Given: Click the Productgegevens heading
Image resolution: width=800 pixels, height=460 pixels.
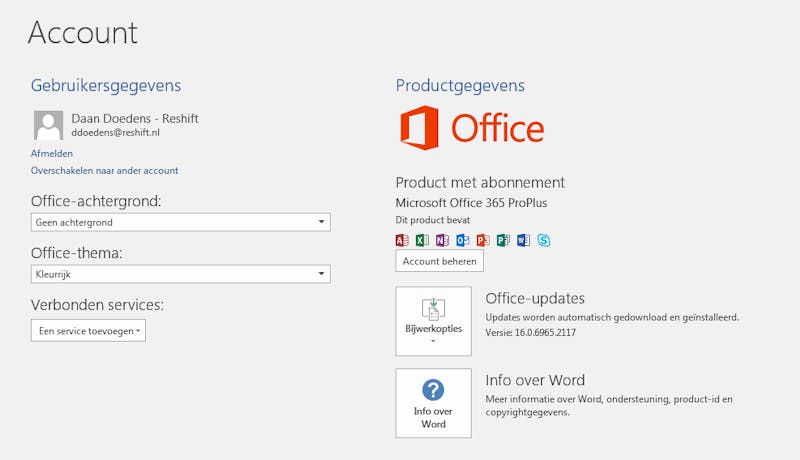Looking at the screenshot, I should point(460,85).
